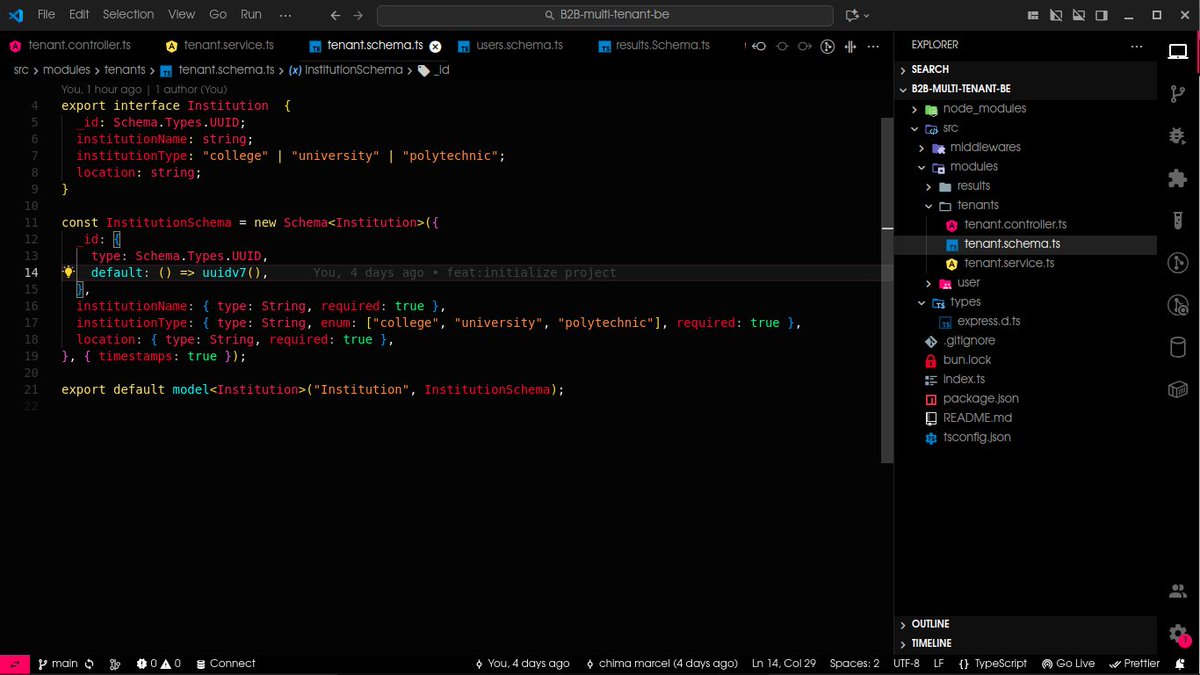The width and height of the screenshot is (1200, 675).
Task: Go back with the left arrow
Action: (x=335, y=16)
